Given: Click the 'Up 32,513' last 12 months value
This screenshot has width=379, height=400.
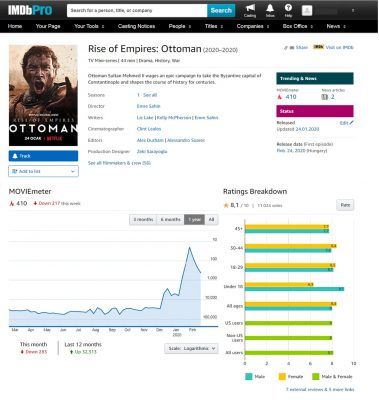Looking at the screenshot, I should tap(83, 352).
